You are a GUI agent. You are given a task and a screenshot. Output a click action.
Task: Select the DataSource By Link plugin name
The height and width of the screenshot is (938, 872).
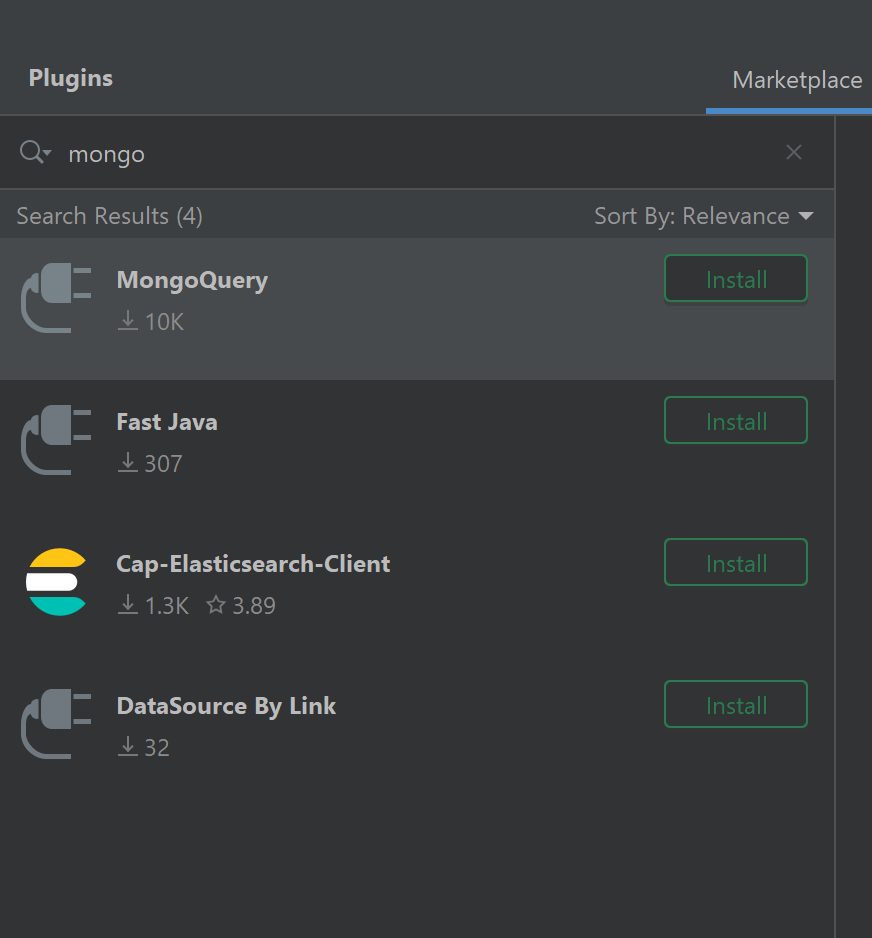click(x=226, y=706)
